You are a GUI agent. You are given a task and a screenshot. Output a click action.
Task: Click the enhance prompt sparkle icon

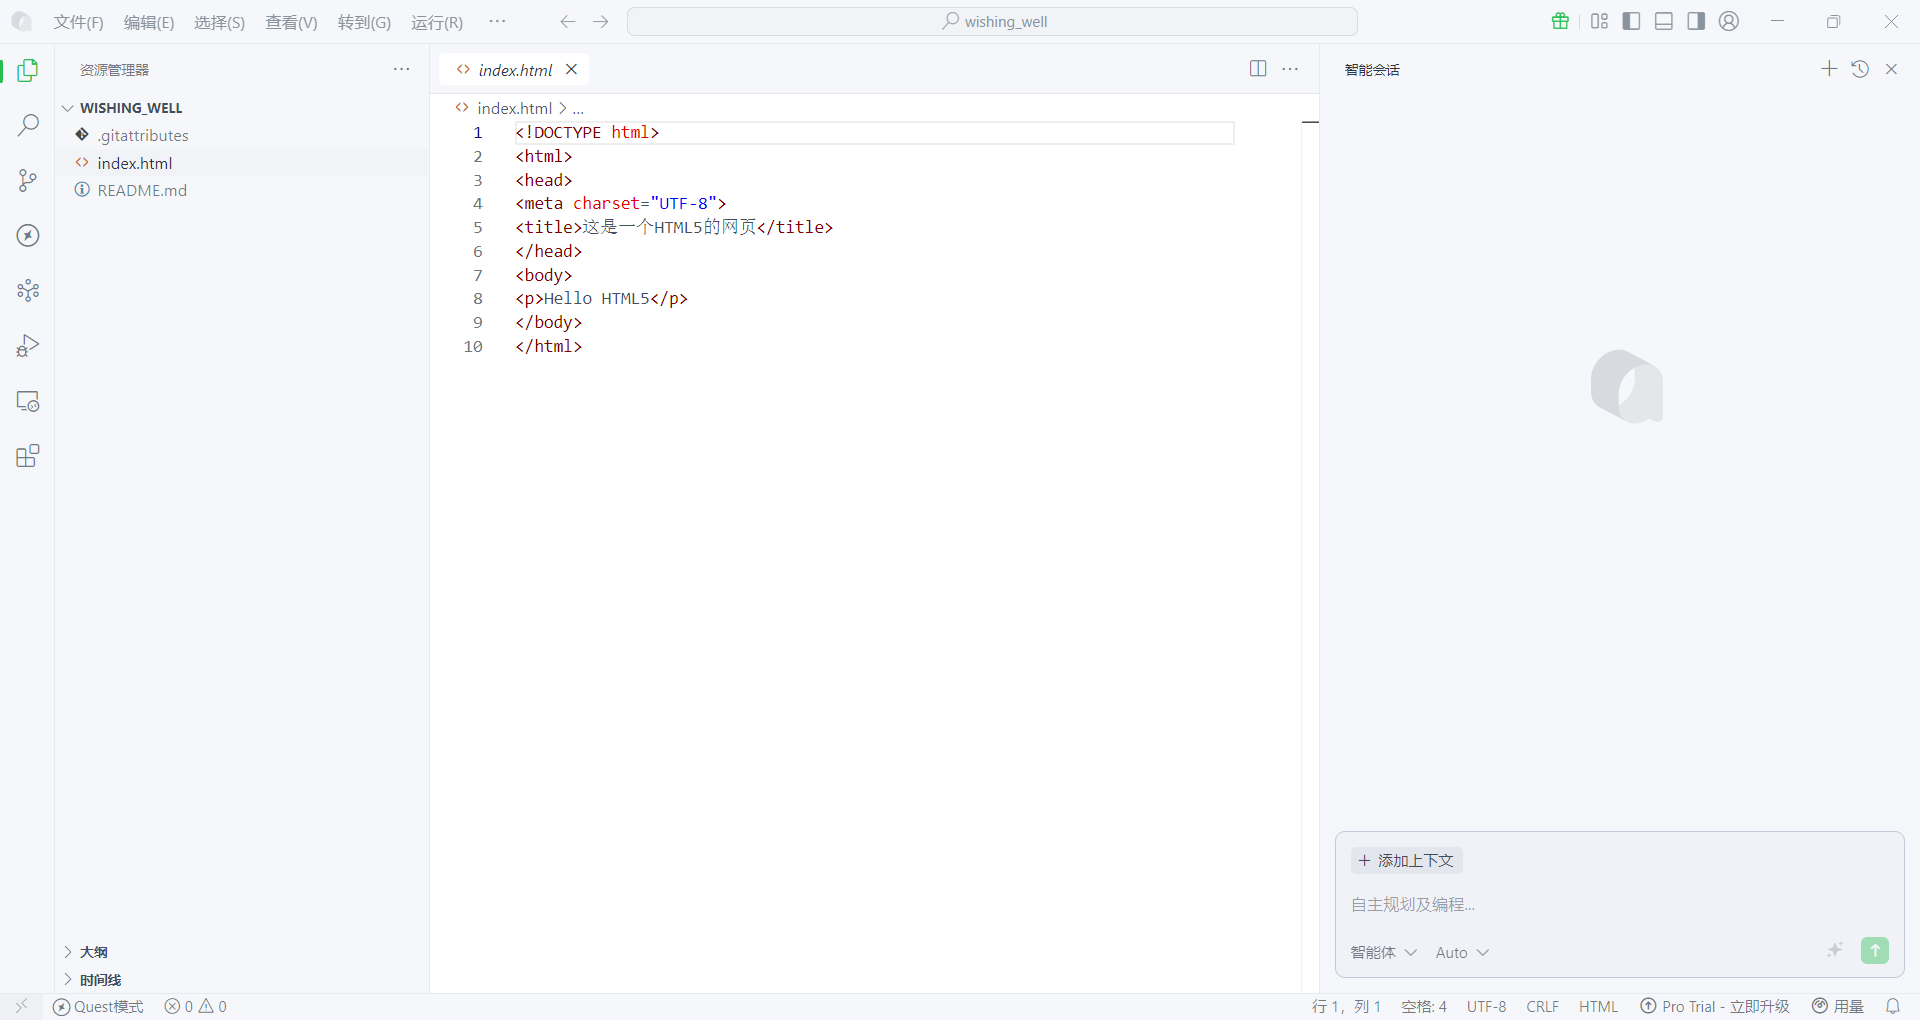pos(1835,950)
